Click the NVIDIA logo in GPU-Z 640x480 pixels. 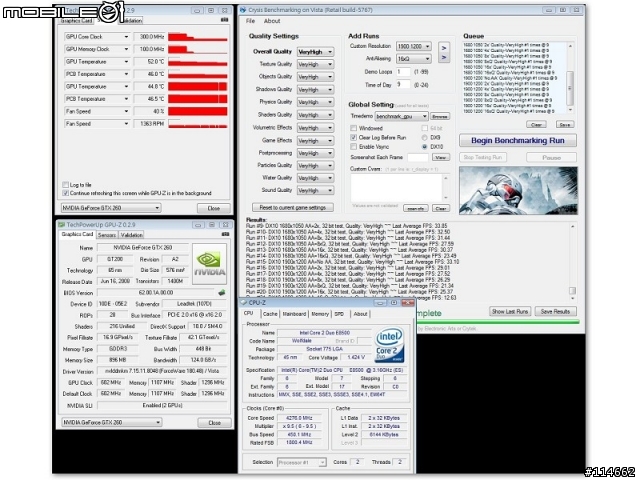pyautogui.click(x=209, y=264)
